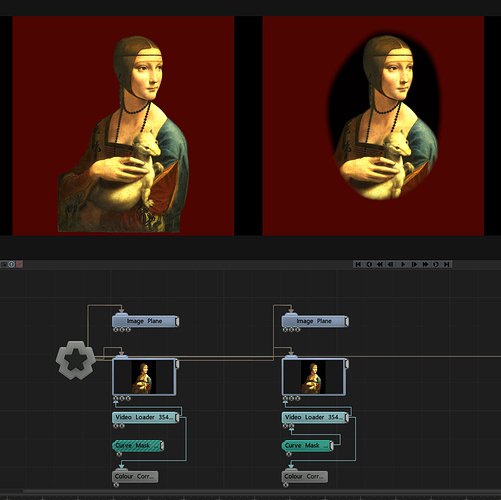Select the right Video Loader 354 node

[x=314, y=417]
